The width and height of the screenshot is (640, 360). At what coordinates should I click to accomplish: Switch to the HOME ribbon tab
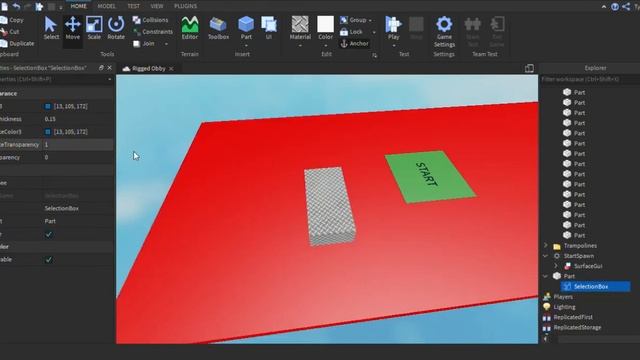[78, 6]
